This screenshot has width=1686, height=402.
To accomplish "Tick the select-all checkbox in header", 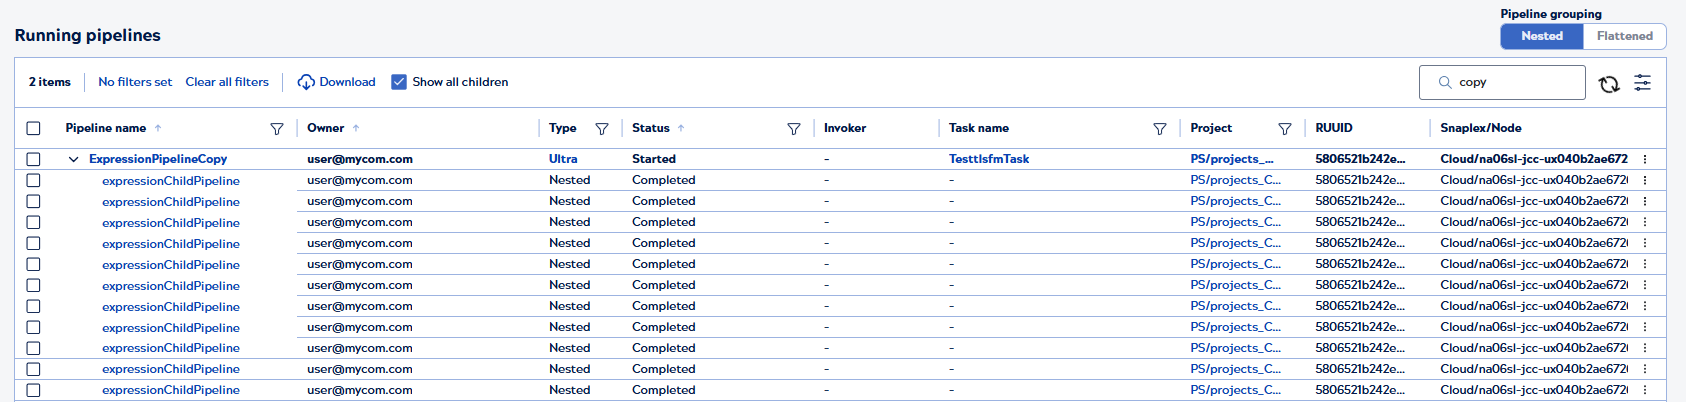I will 34,128.
